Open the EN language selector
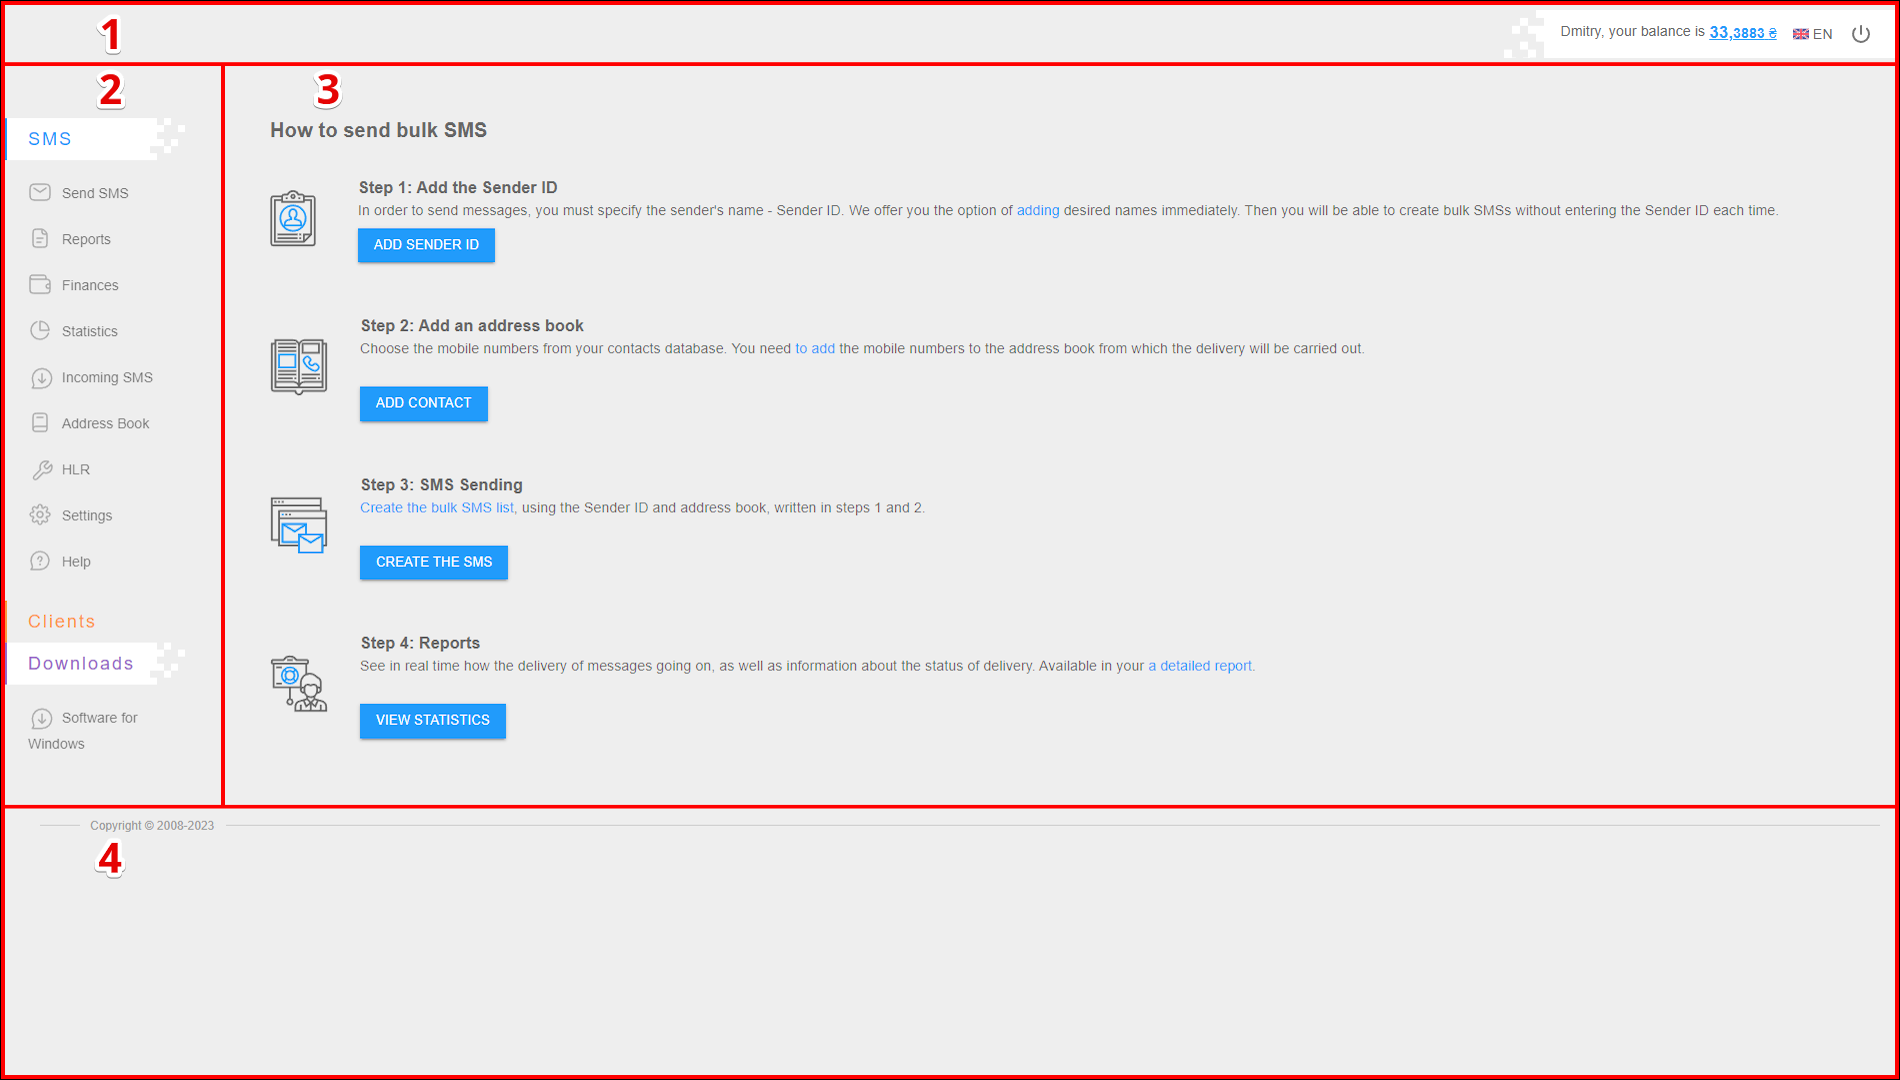The image size is (1900, 1080). point(1813,34)
